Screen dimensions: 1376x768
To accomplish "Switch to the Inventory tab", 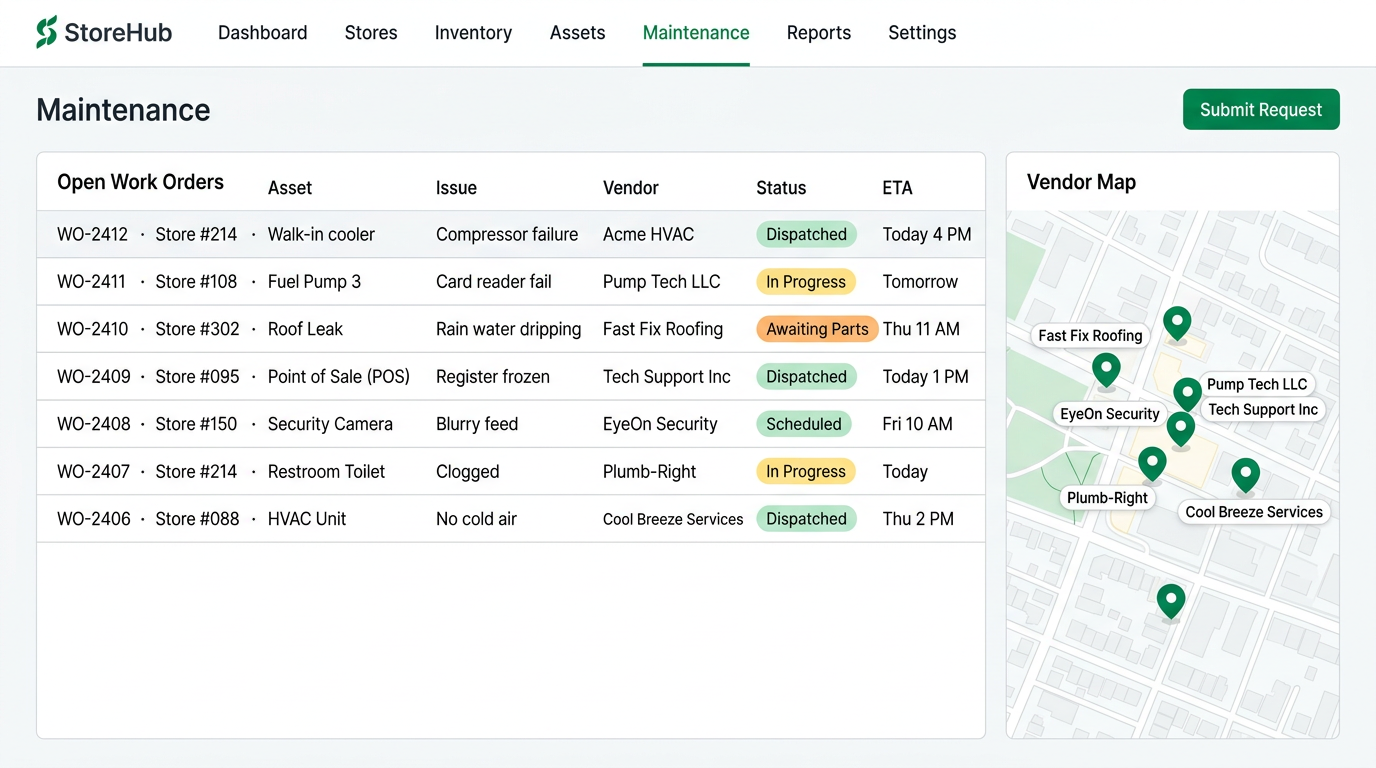I will [473, 33].
